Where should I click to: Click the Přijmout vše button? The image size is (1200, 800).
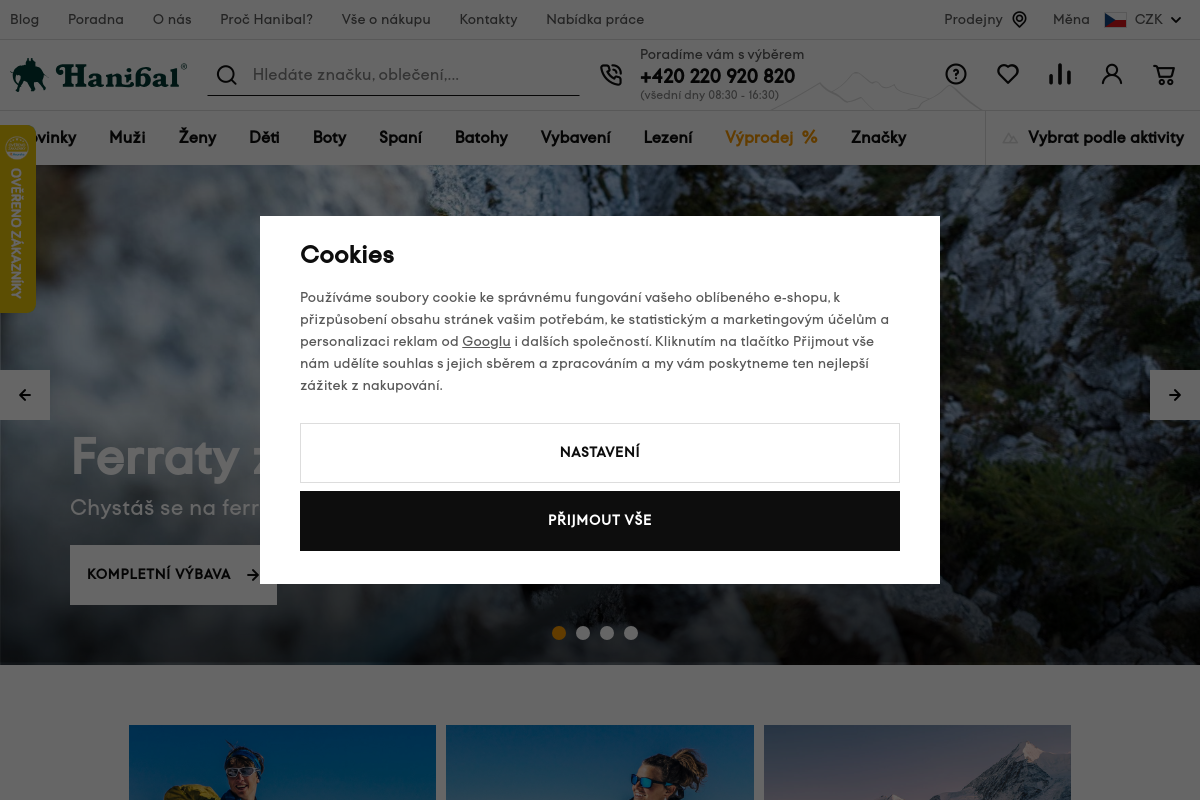point(600,521)
